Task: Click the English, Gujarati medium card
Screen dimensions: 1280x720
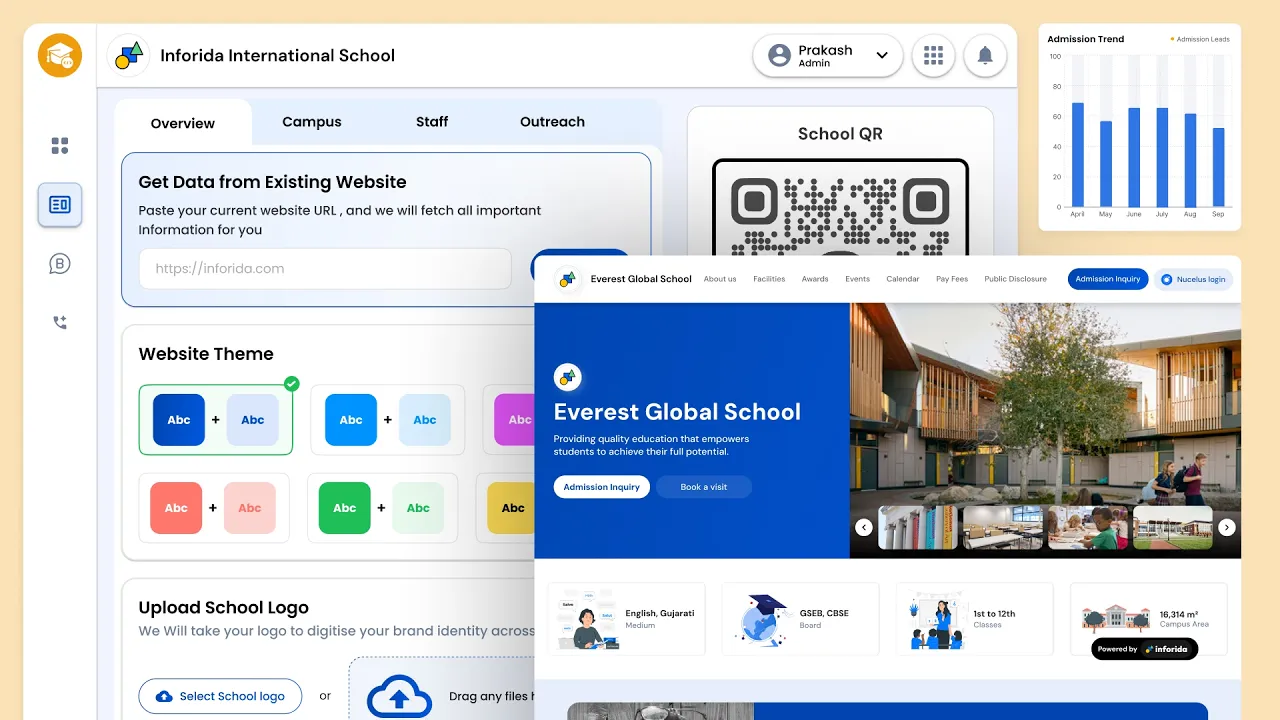Action: 627,619
